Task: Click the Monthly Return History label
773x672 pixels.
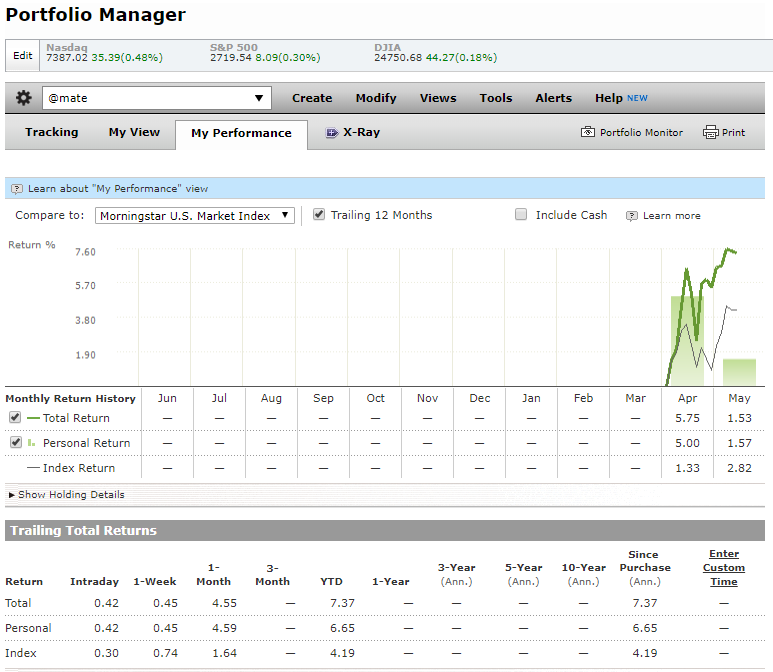Action: [x=70, y=398]
